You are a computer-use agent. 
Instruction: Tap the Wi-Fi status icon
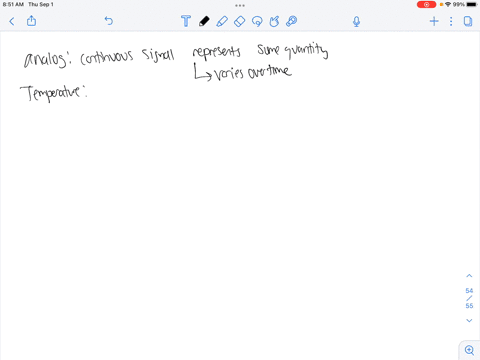(448, 5)
